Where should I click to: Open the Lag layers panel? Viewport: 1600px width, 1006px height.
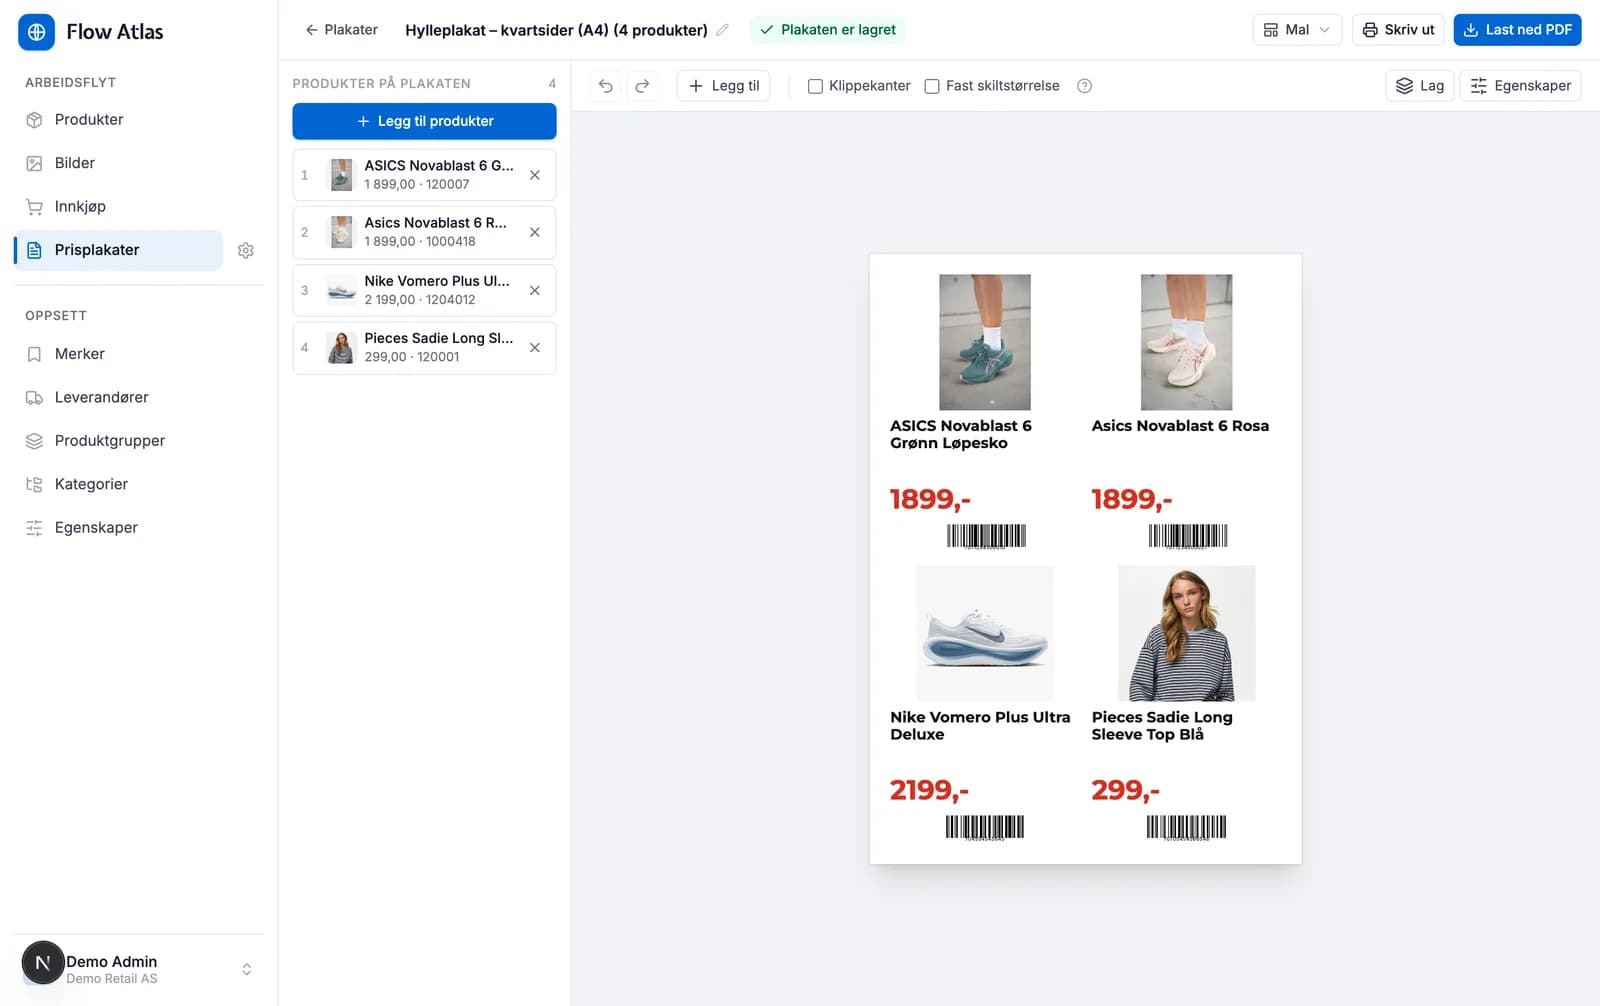point(1420,86)
